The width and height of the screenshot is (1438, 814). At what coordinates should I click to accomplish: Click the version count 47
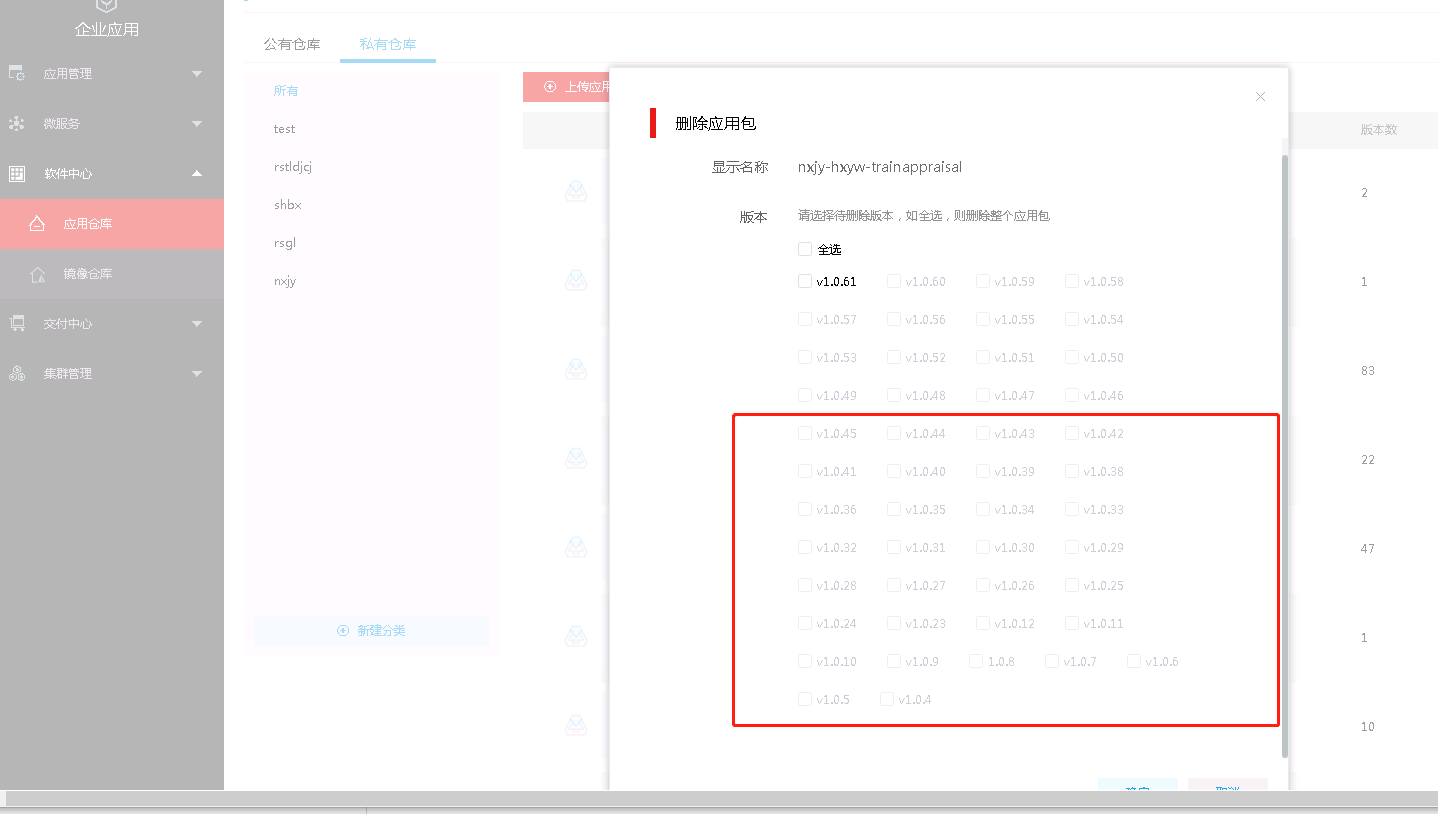point(1368,549)
